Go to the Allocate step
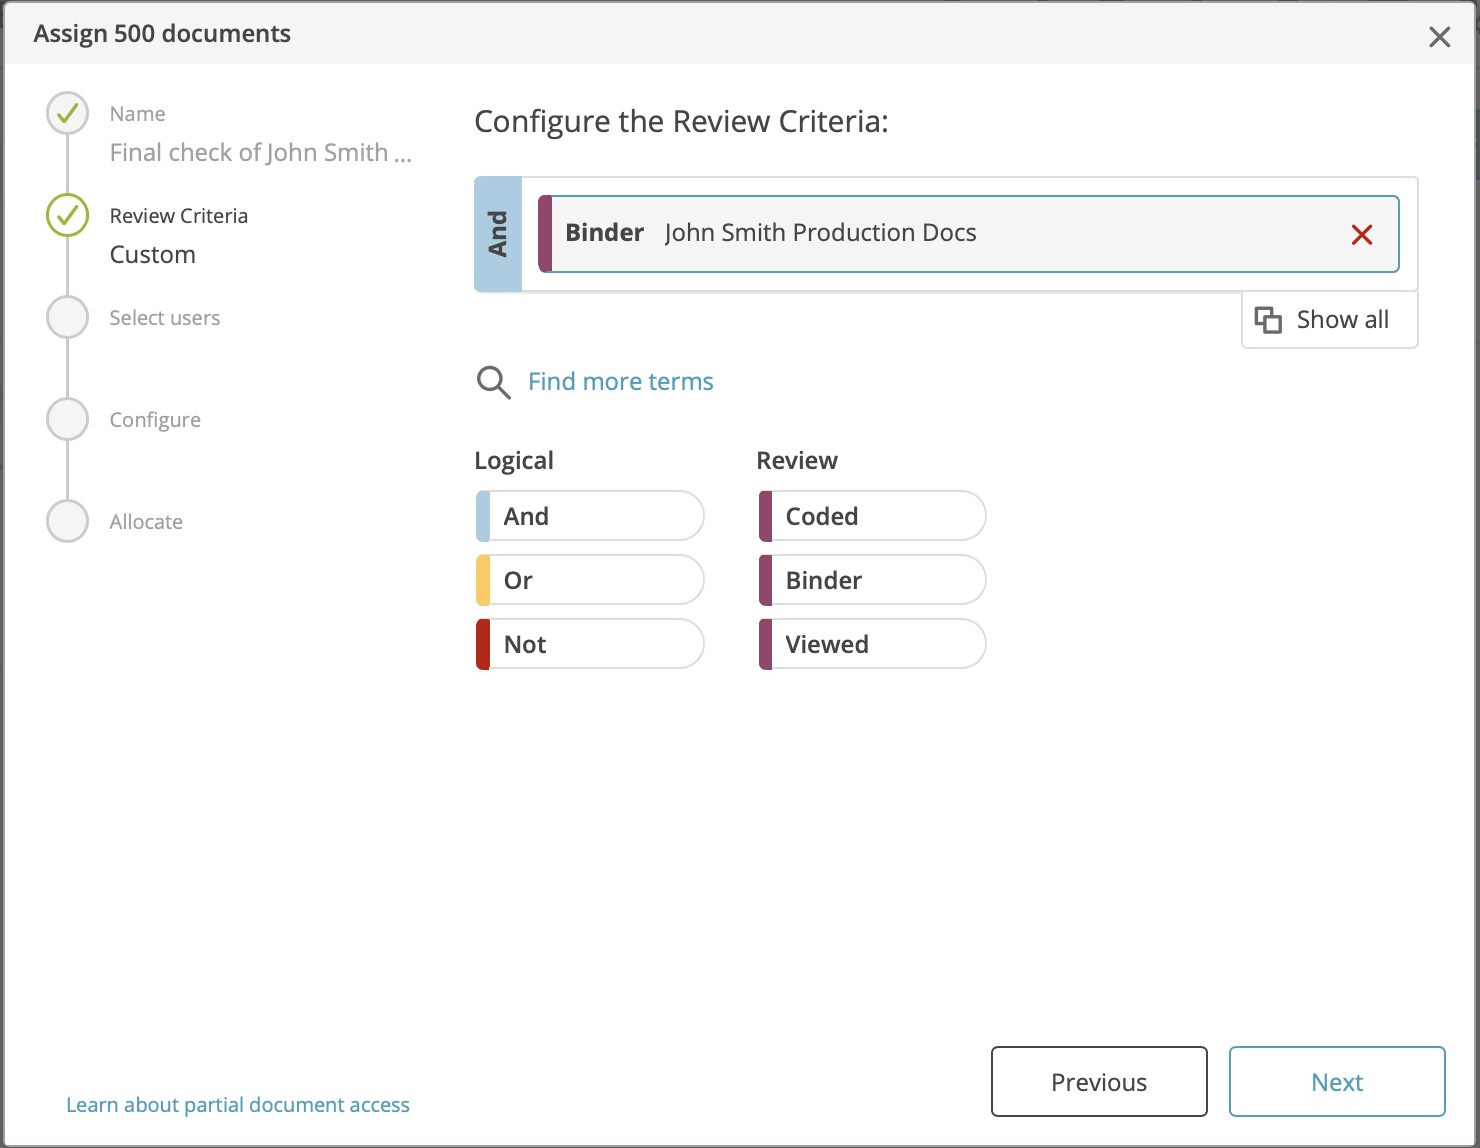 (x=68, y=522)
